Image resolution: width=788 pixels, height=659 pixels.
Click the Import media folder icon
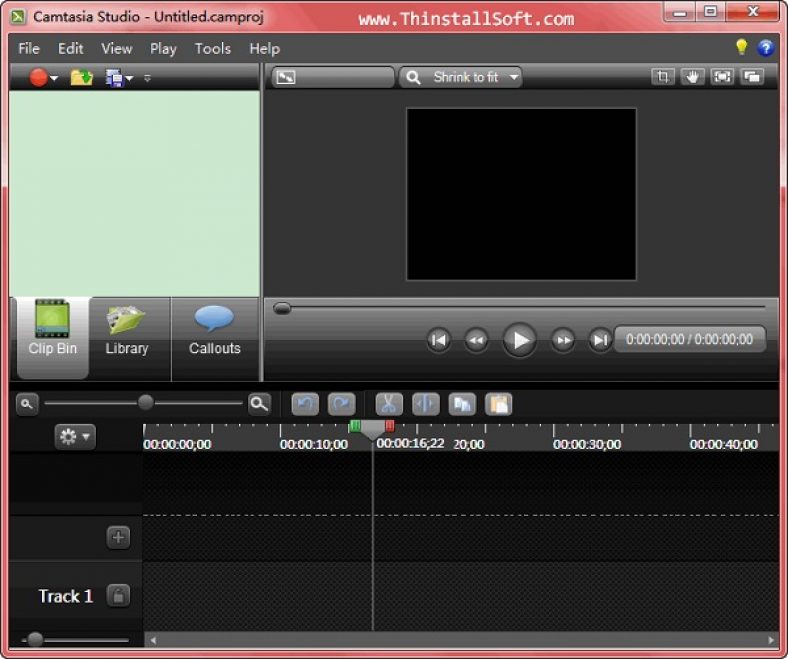click(x=81, y=77)
